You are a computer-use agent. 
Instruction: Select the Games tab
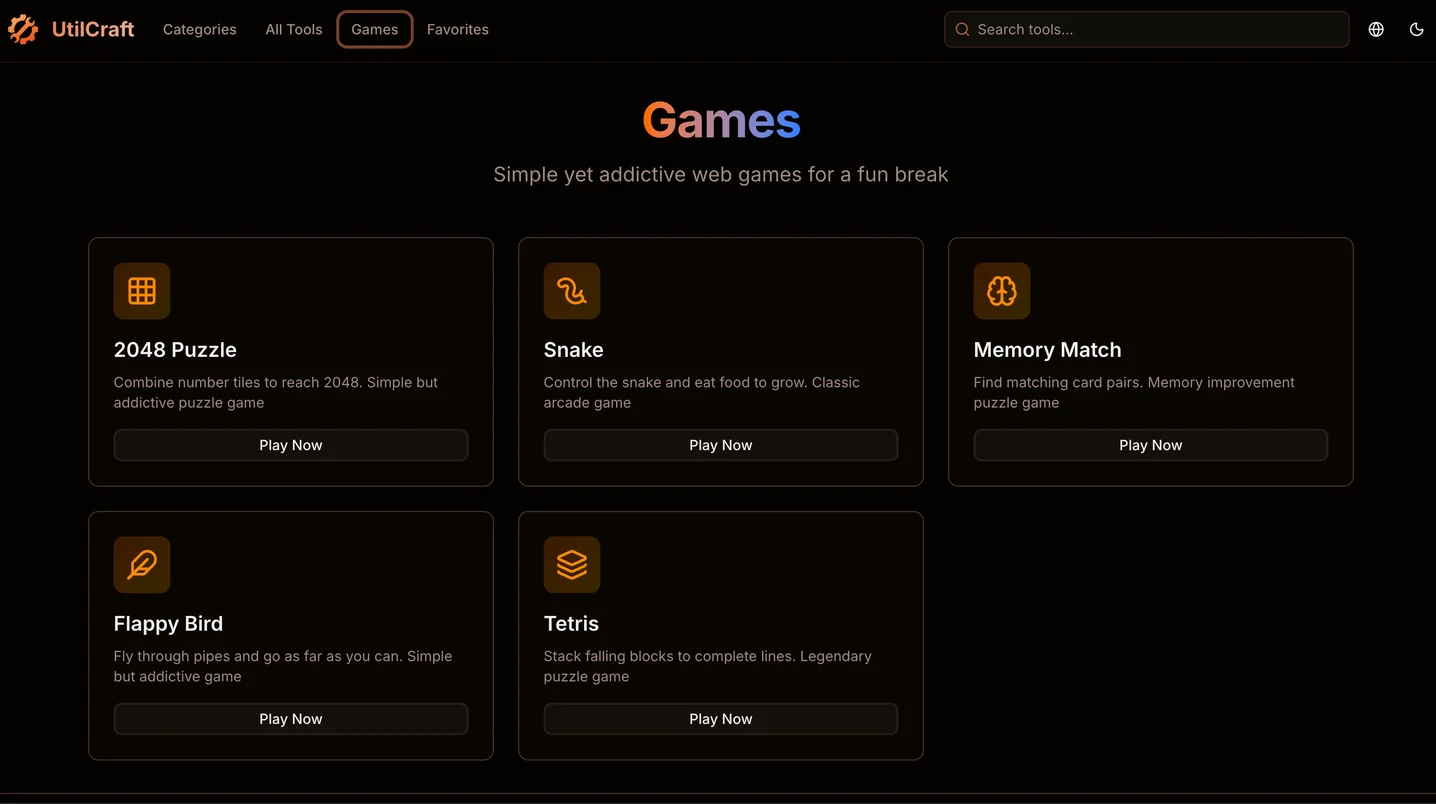tap(375, 30)
